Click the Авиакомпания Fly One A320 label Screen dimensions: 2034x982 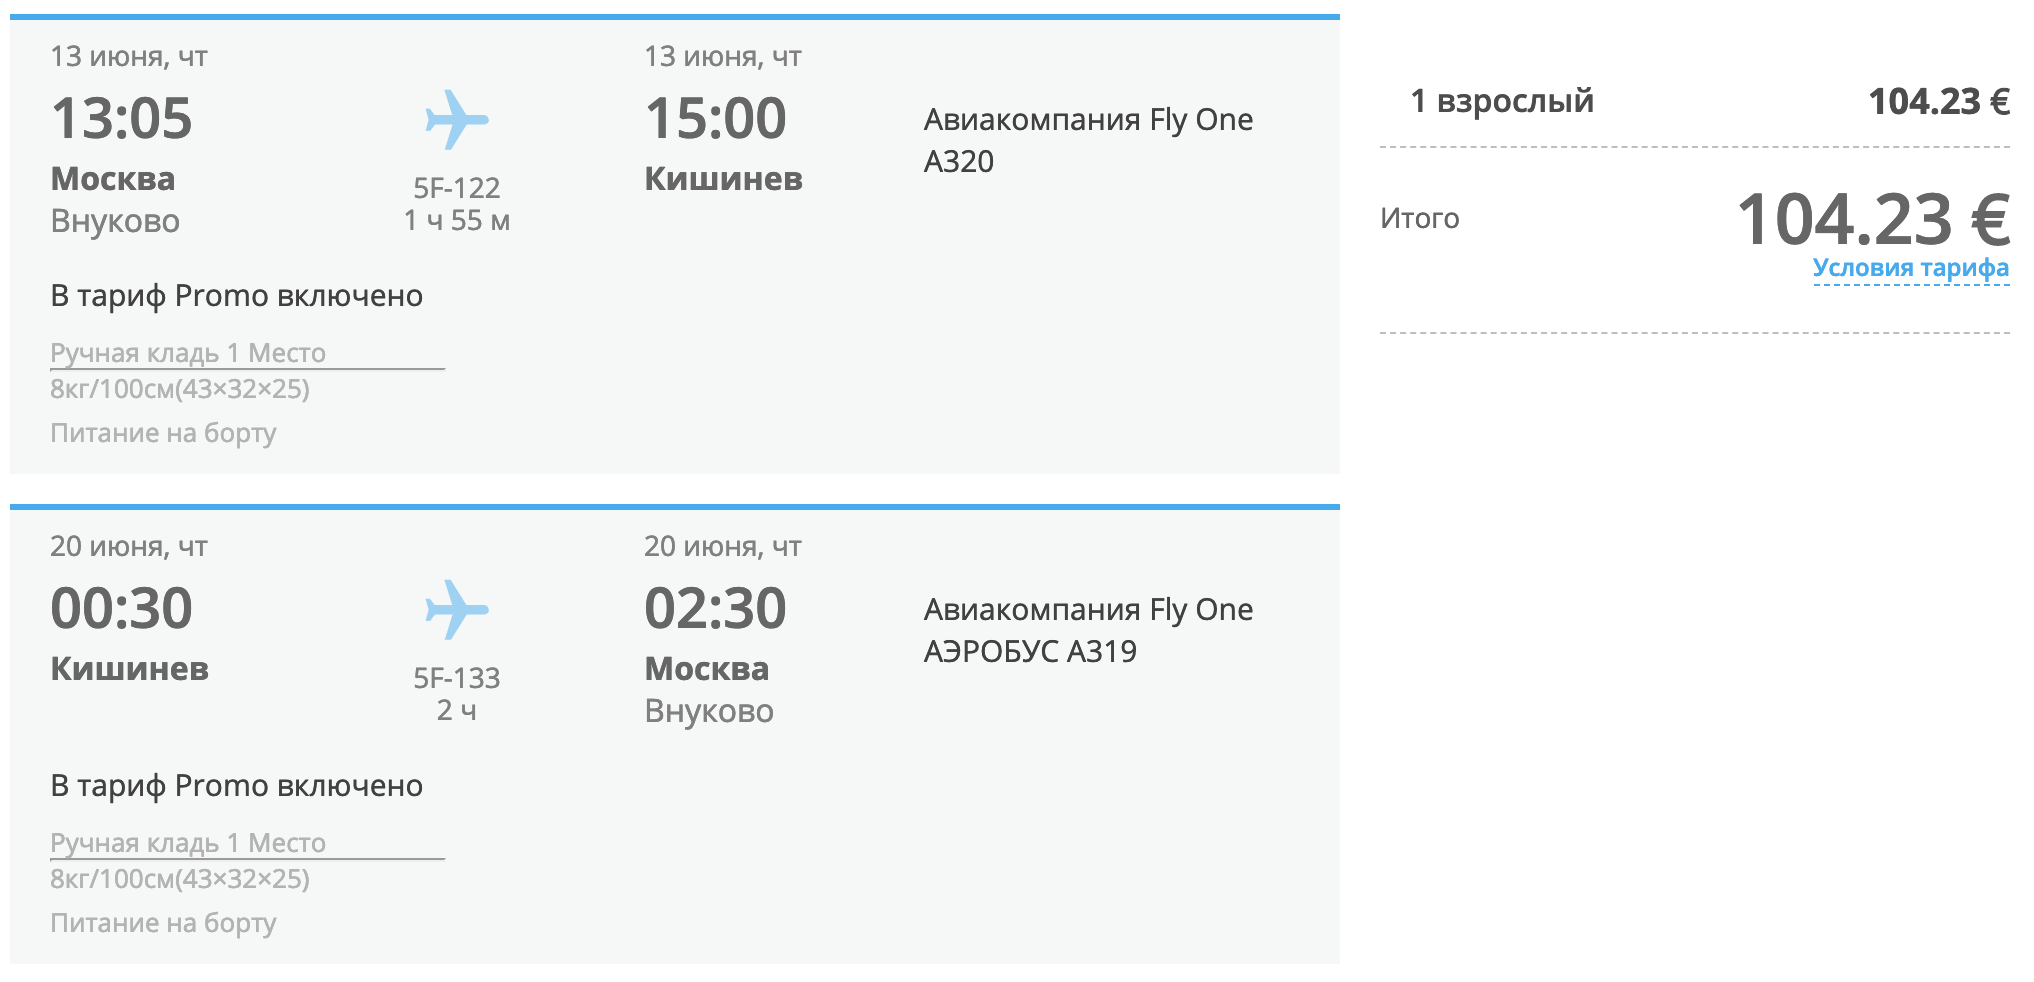[1088, 140]
